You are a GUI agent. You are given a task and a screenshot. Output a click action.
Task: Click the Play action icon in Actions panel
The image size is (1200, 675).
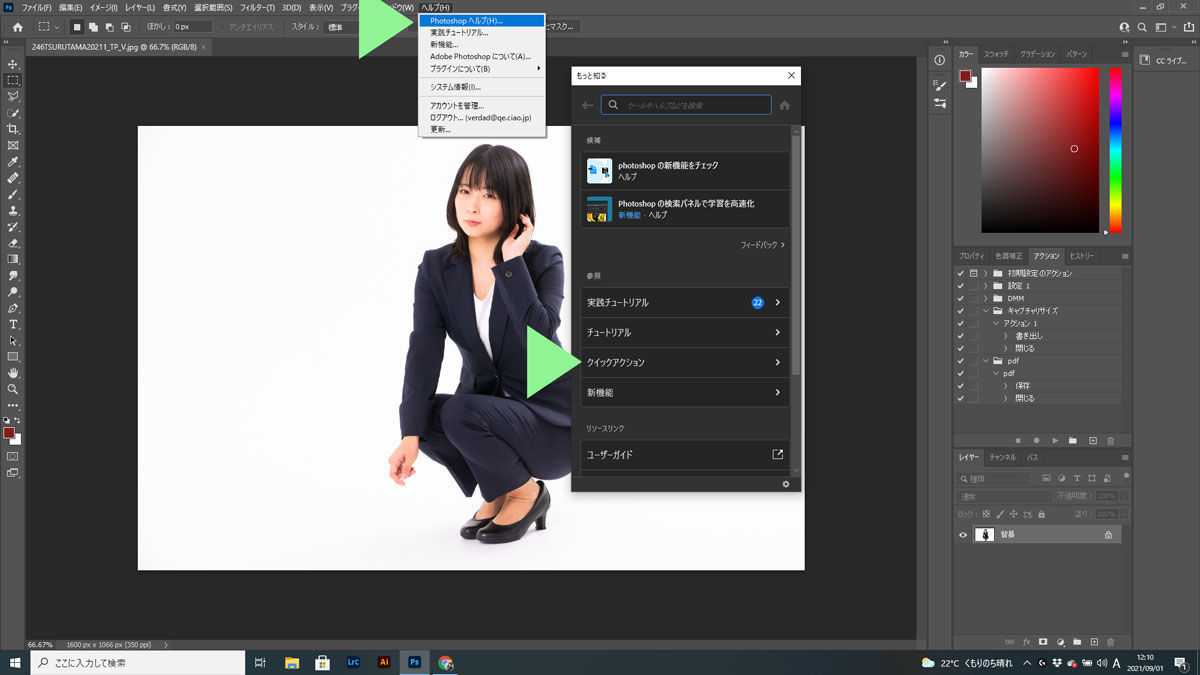coord(1054,440)
